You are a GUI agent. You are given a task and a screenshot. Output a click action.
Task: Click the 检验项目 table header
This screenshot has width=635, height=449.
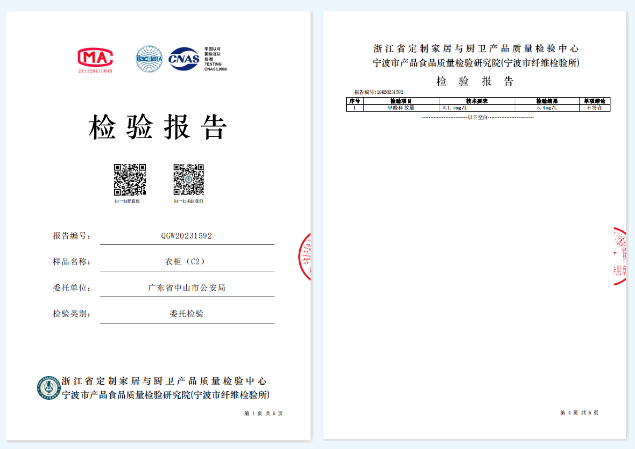coord(401,101)
